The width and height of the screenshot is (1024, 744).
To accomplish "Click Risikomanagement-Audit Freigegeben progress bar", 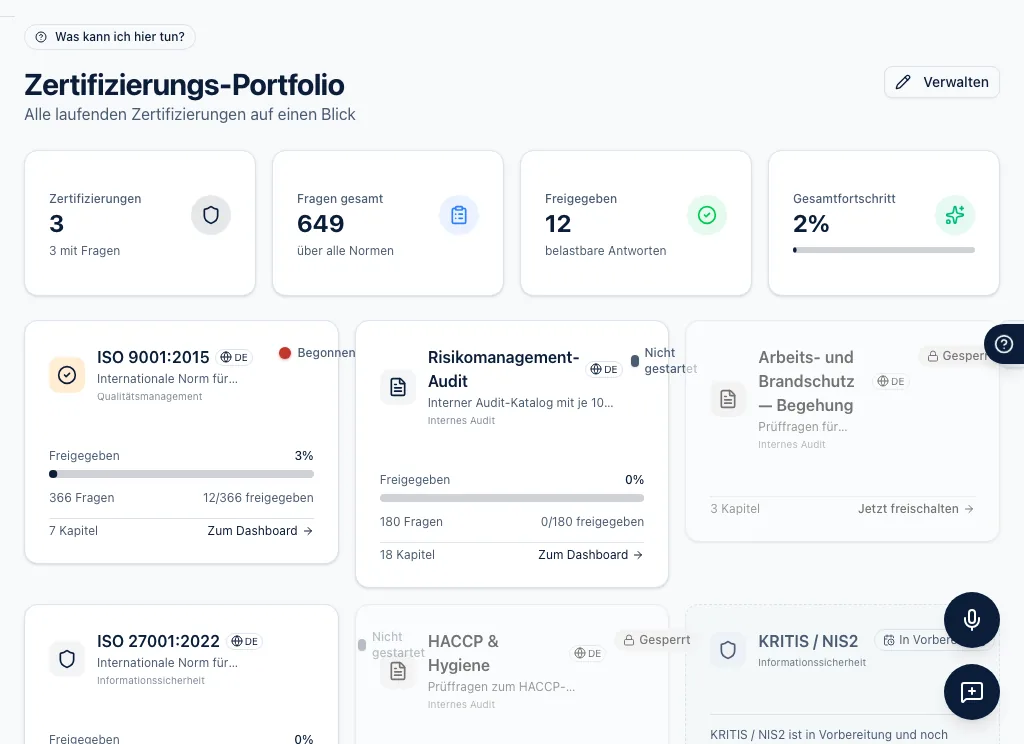I will [x=512, y=498].
